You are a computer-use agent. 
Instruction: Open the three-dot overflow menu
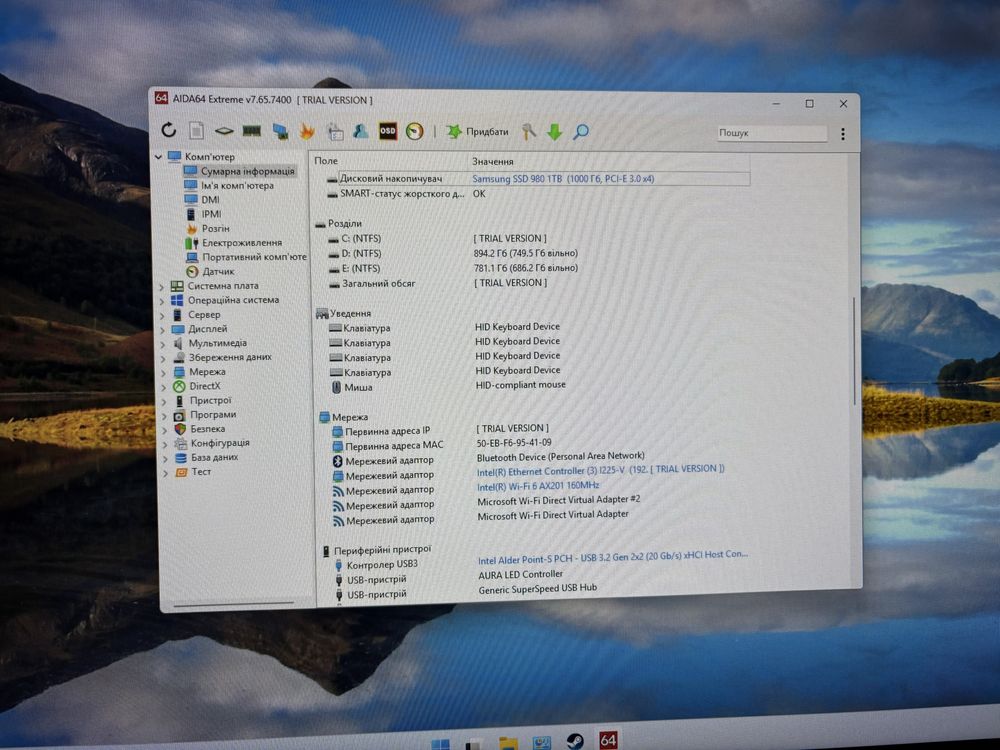pyautogui.click(x=842, y=134)
